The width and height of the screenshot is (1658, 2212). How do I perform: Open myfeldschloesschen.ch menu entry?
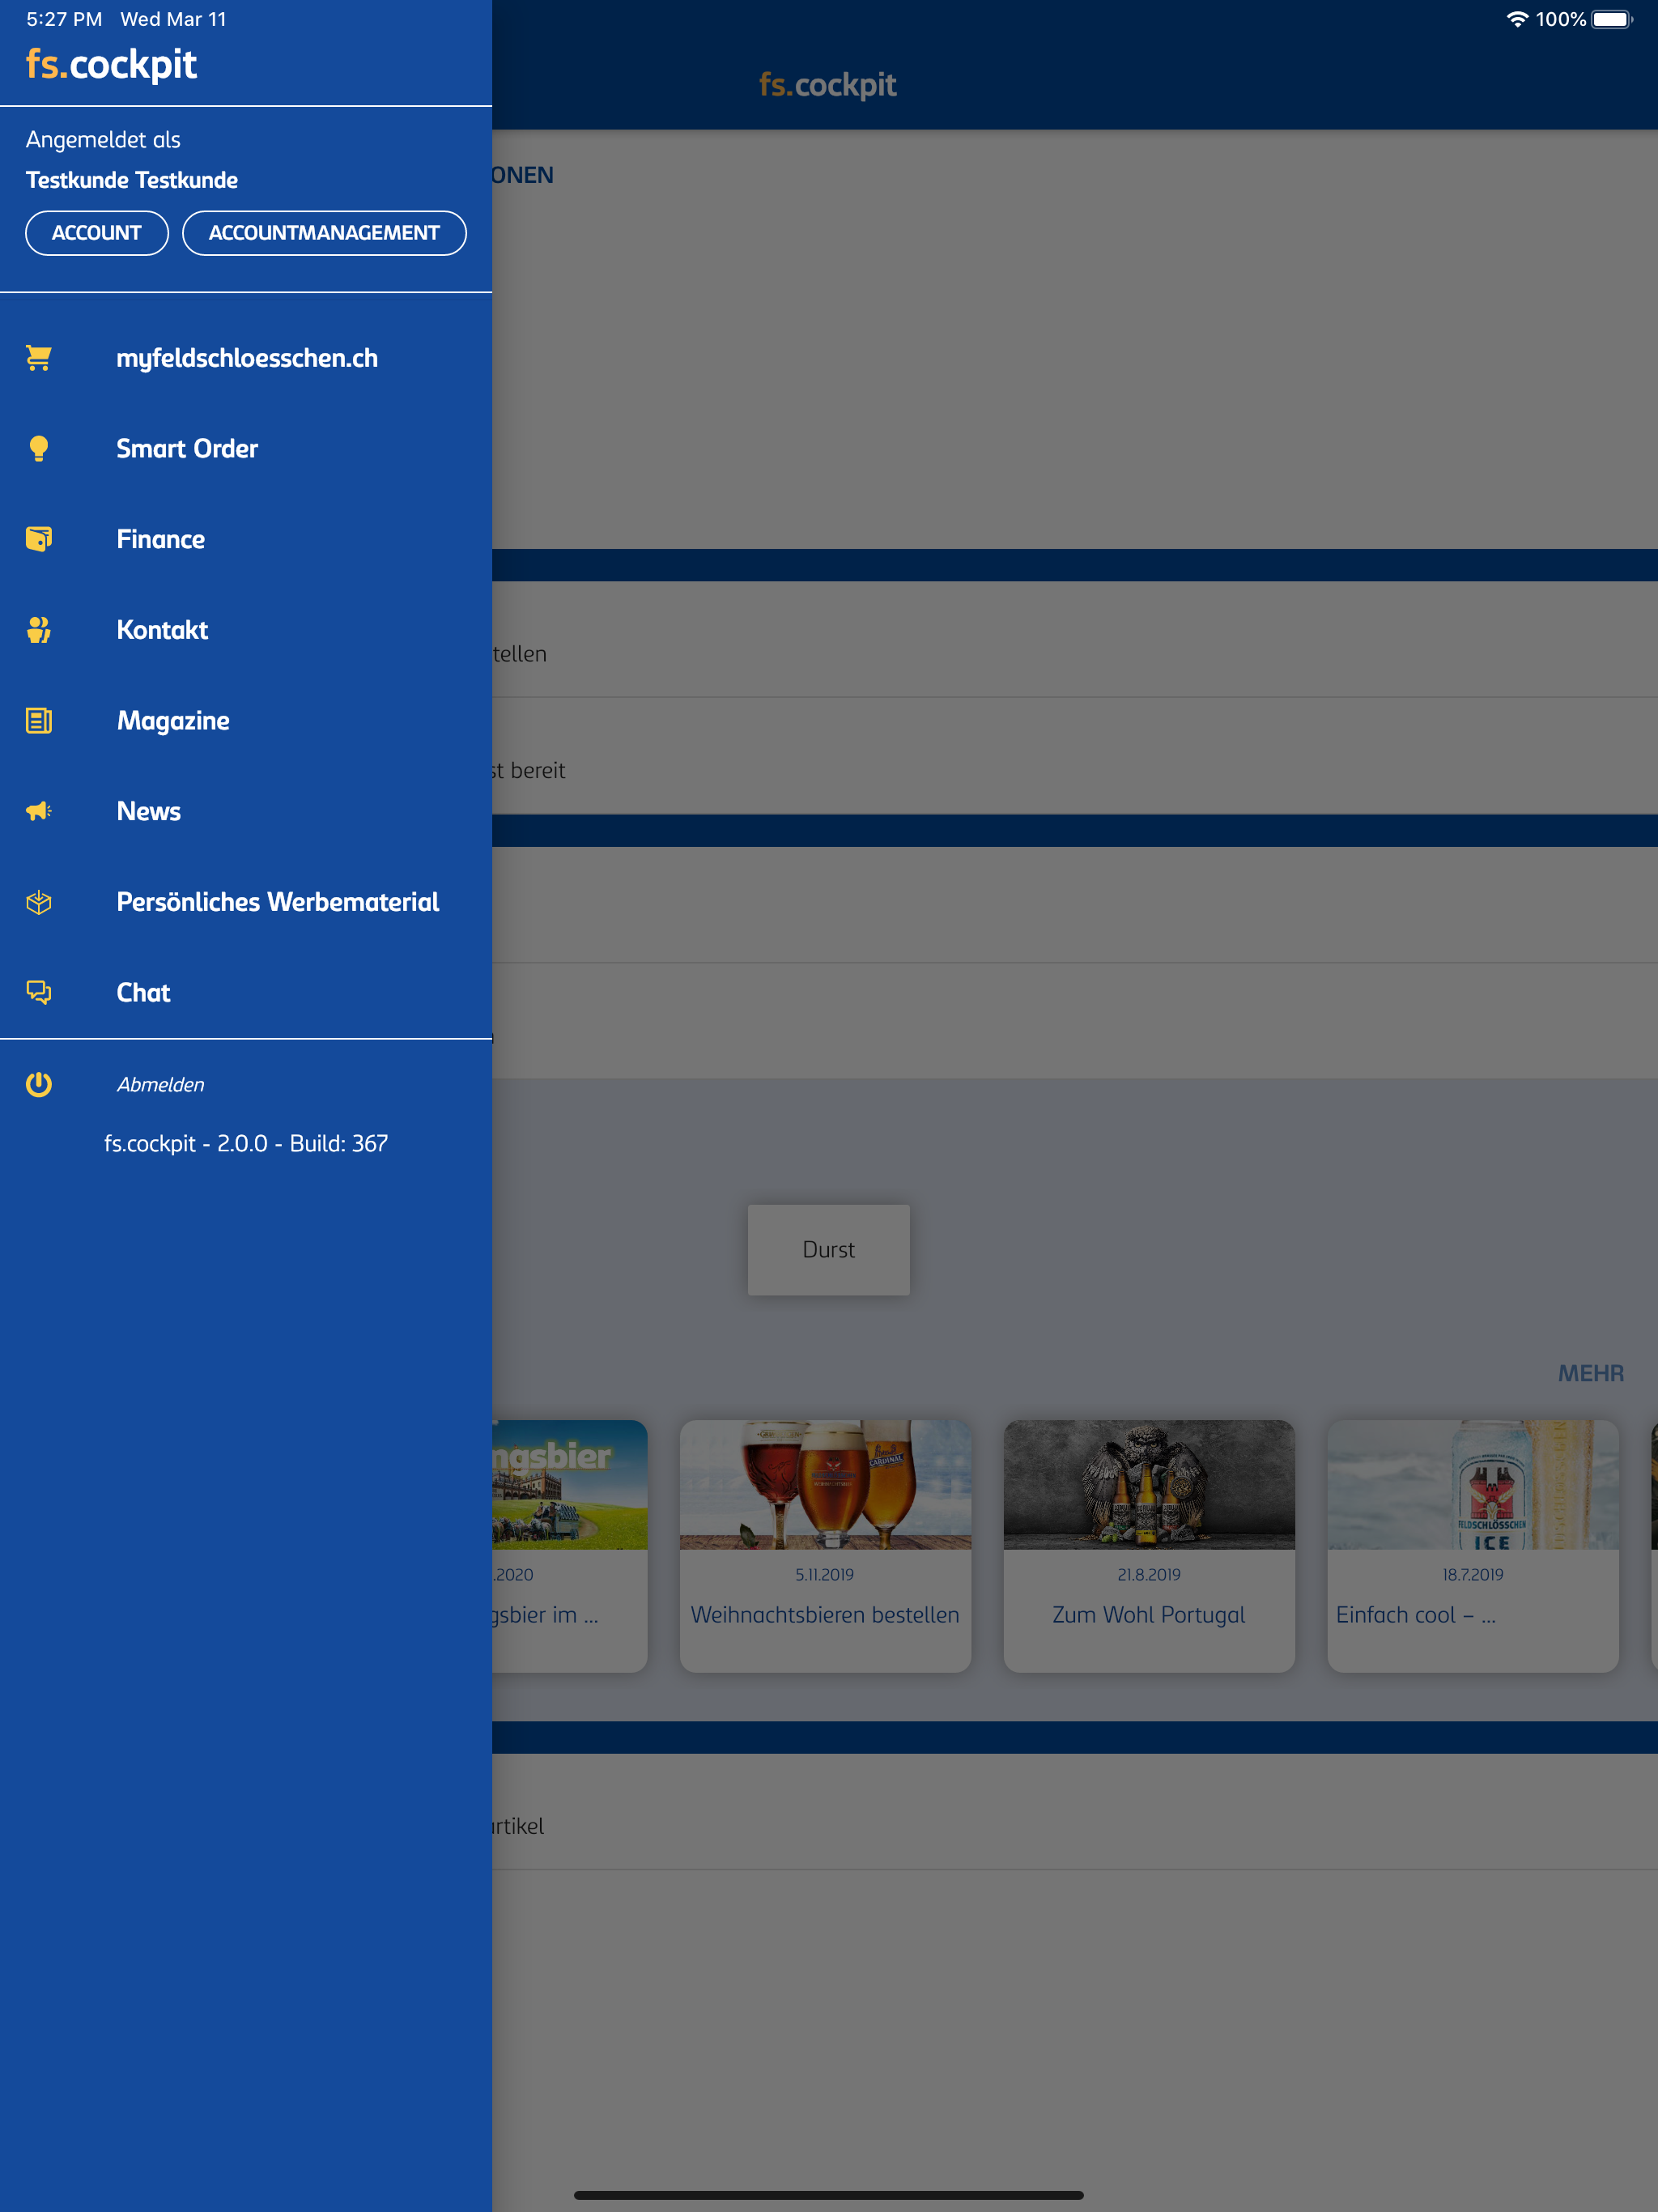(246, 358)
